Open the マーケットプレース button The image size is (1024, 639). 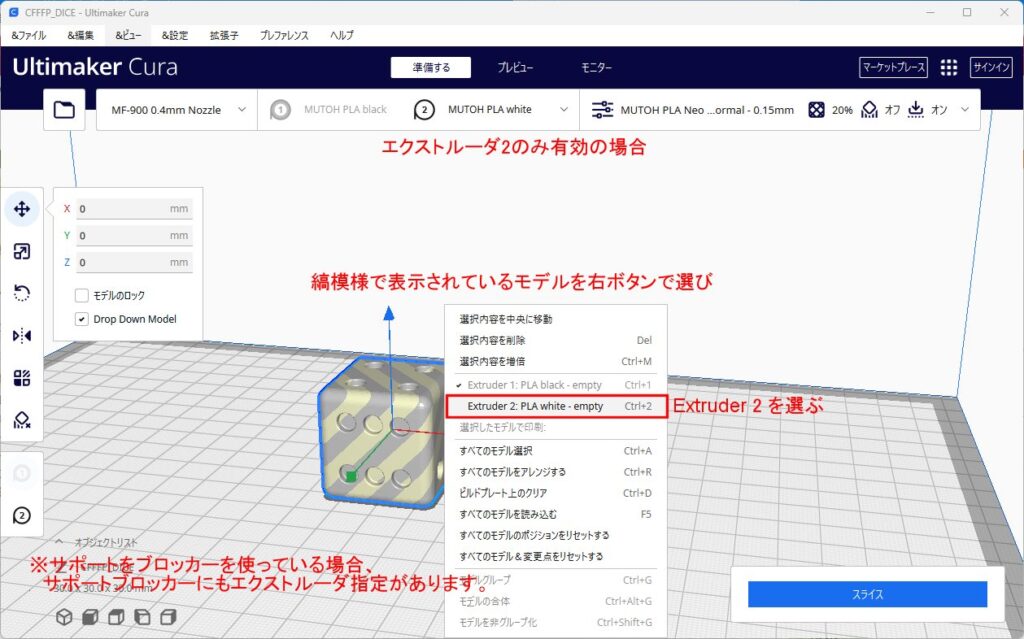[x=893, y=68]
